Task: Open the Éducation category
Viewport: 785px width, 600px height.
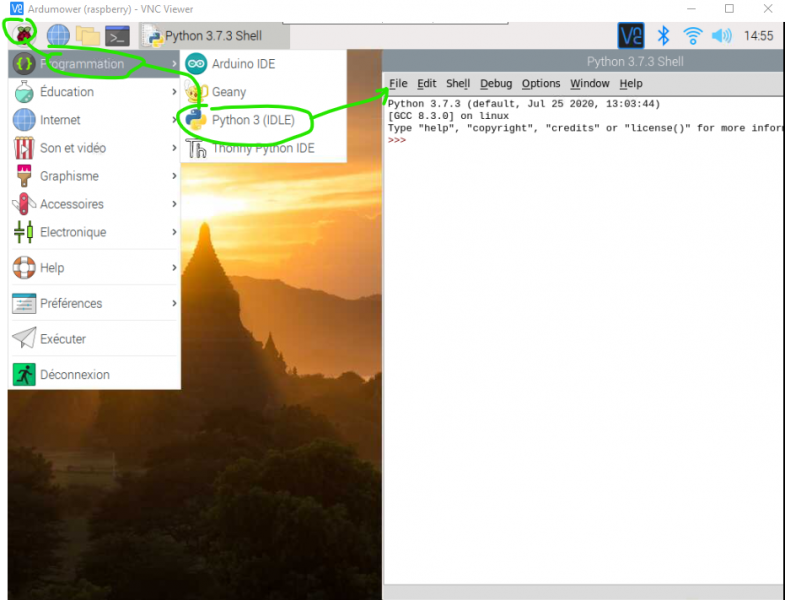Action: [94, 92]
